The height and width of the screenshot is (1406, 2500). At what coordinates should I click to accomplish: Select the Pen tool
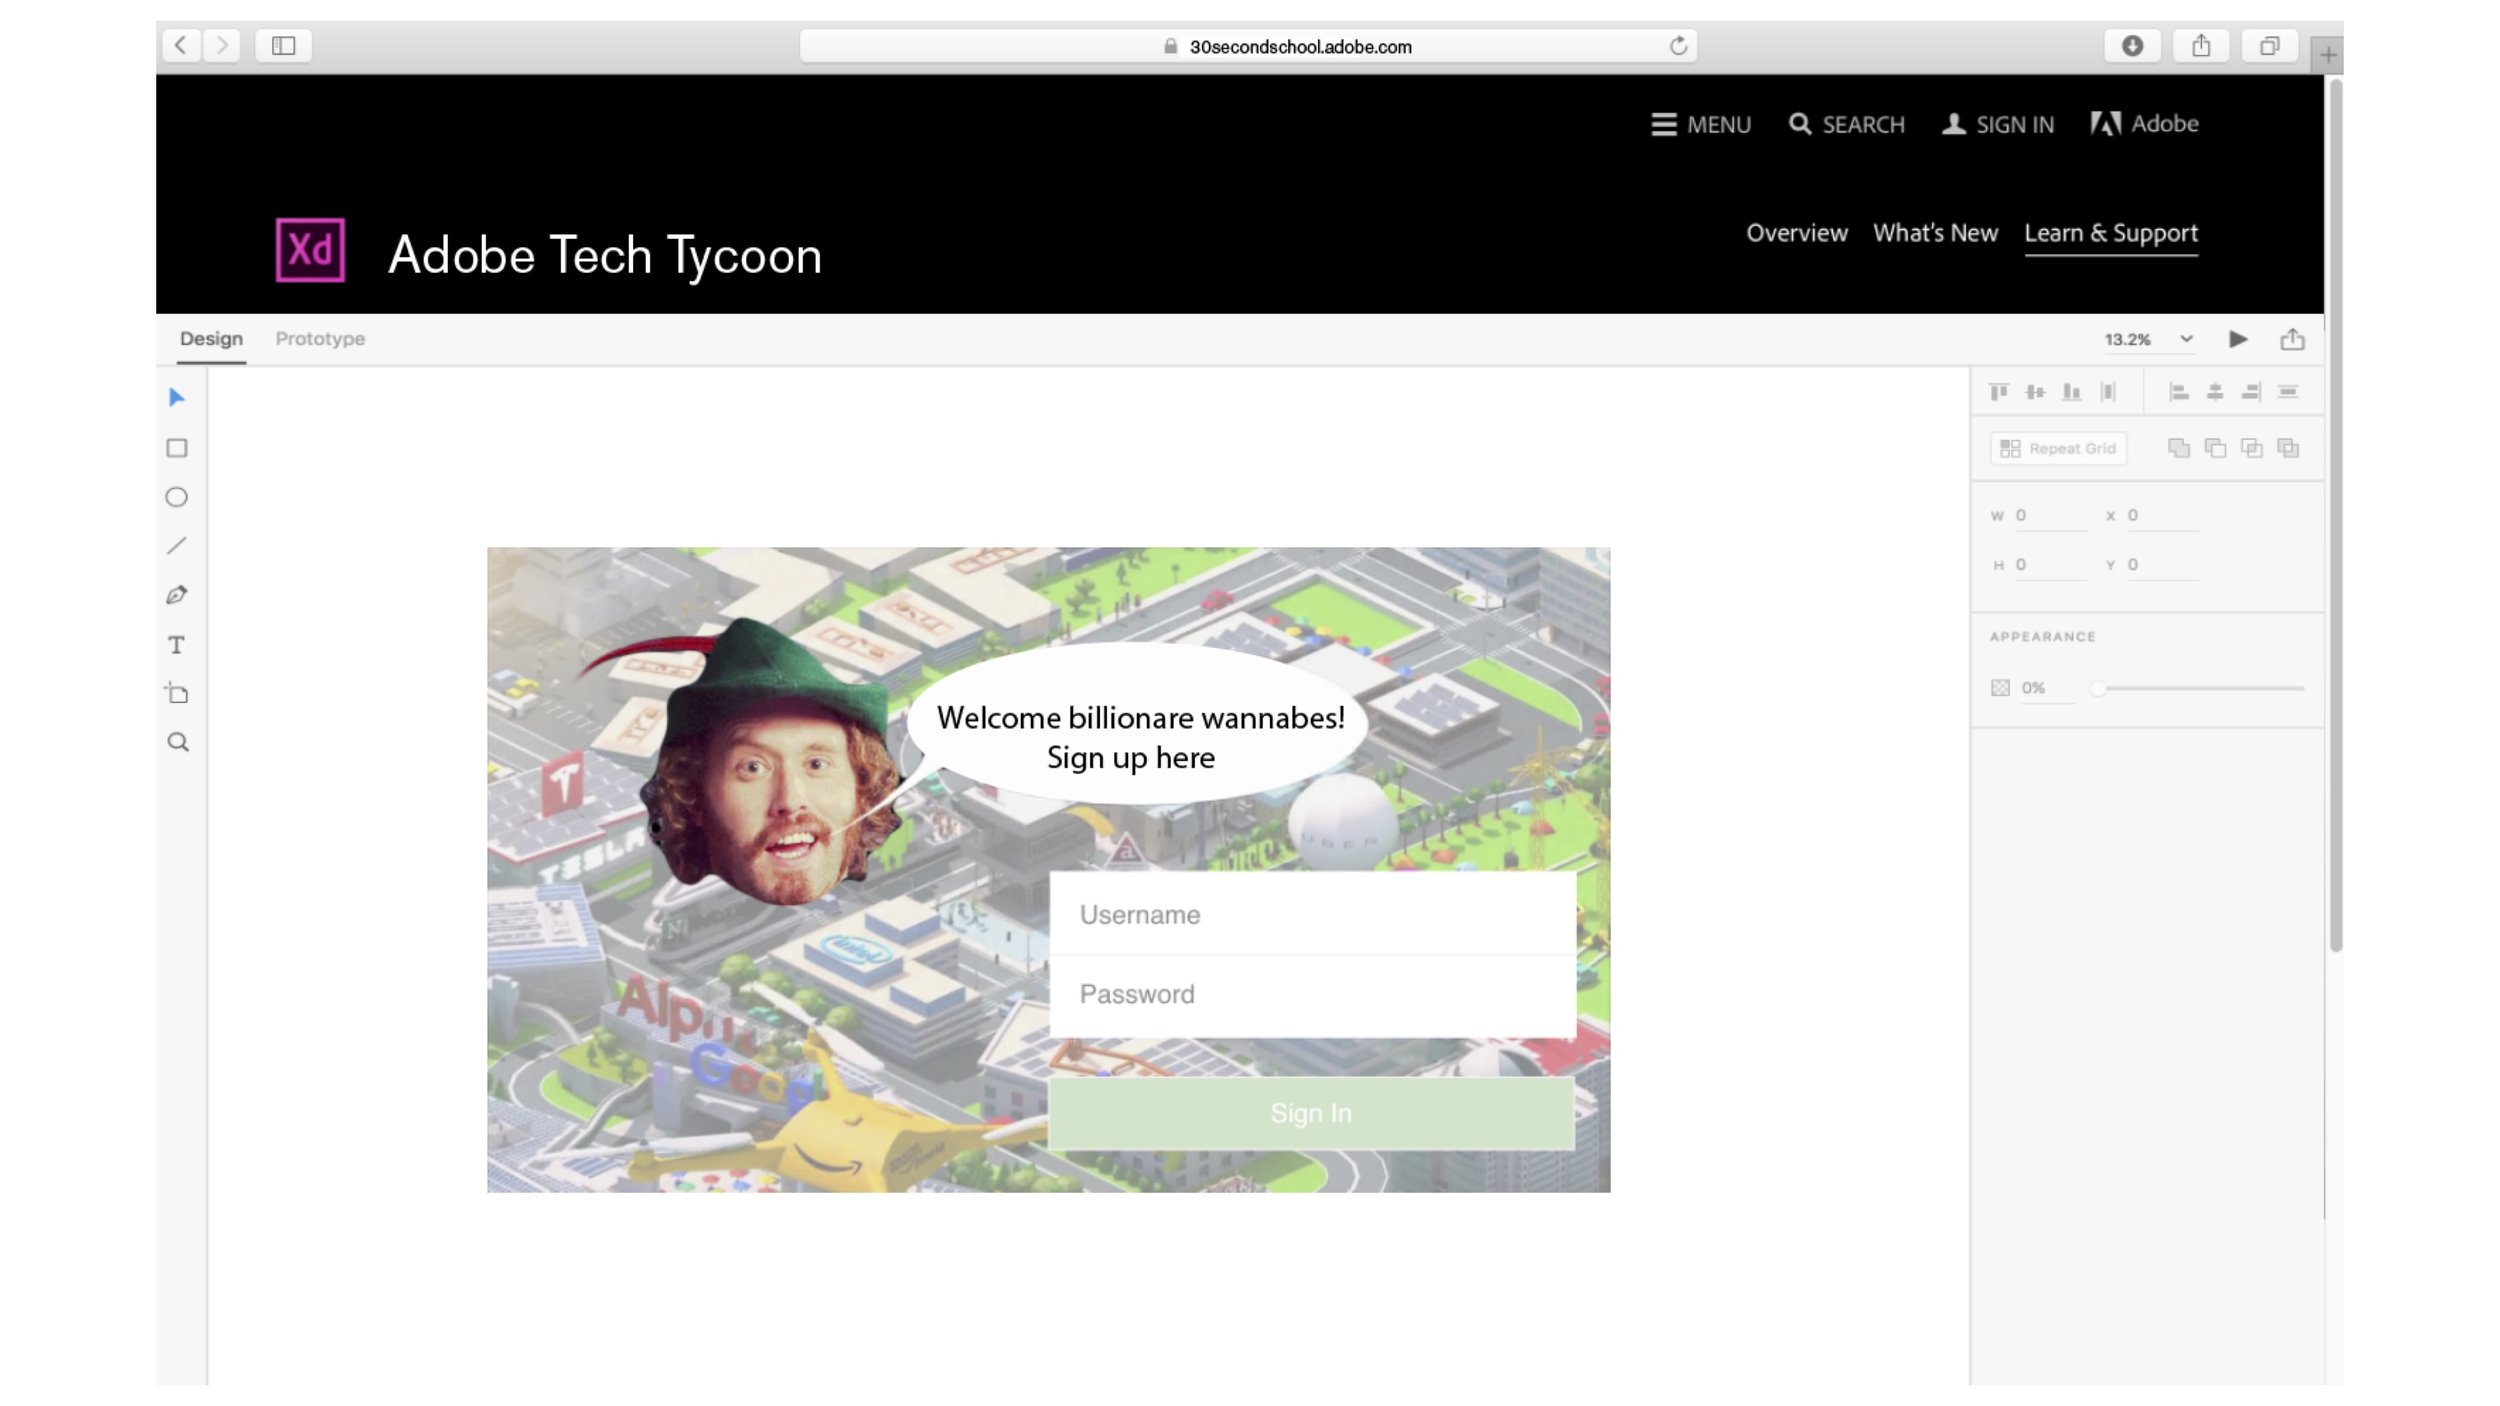(x=177, y=595)
